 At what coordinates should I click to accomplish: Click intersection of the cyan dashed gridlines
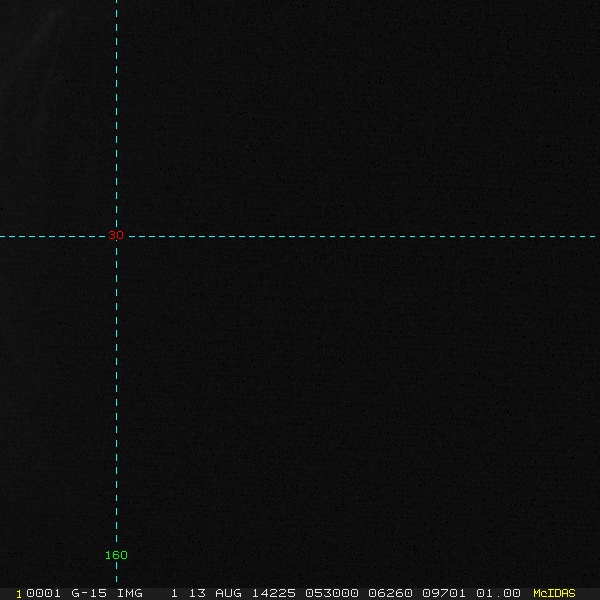pyautogui.click(x=116, y=237)
